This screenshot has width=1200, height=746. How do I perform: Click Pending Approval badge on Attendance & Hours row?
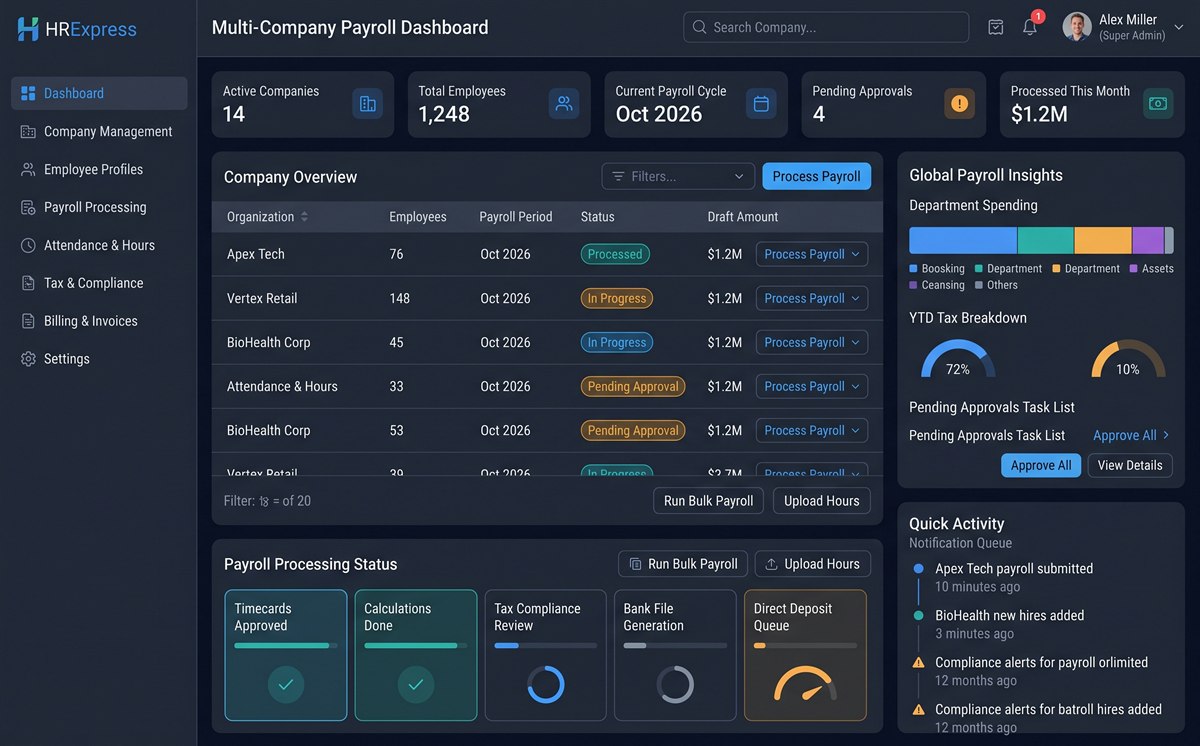(633, 386)
